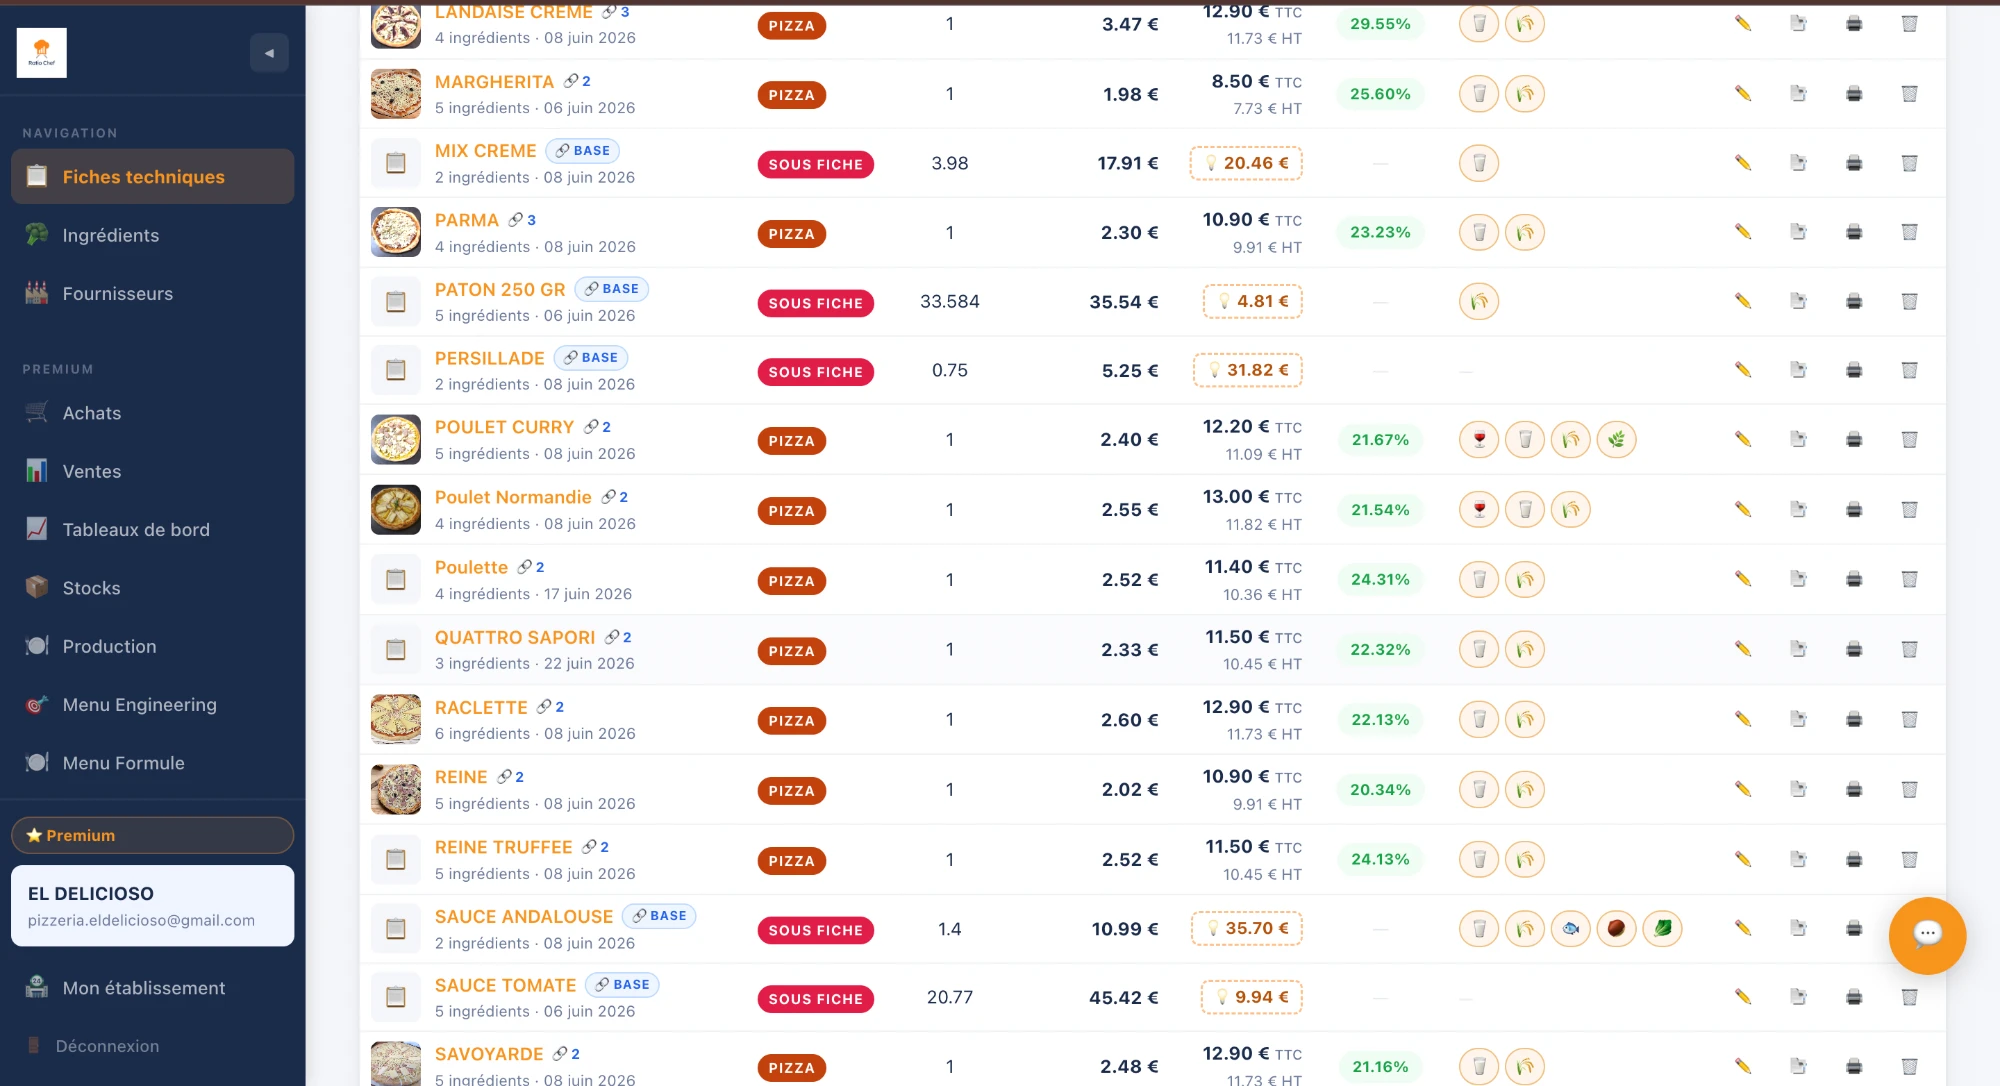Edit the PATON 250 GR sub-recipe

tap(1743, 301)
